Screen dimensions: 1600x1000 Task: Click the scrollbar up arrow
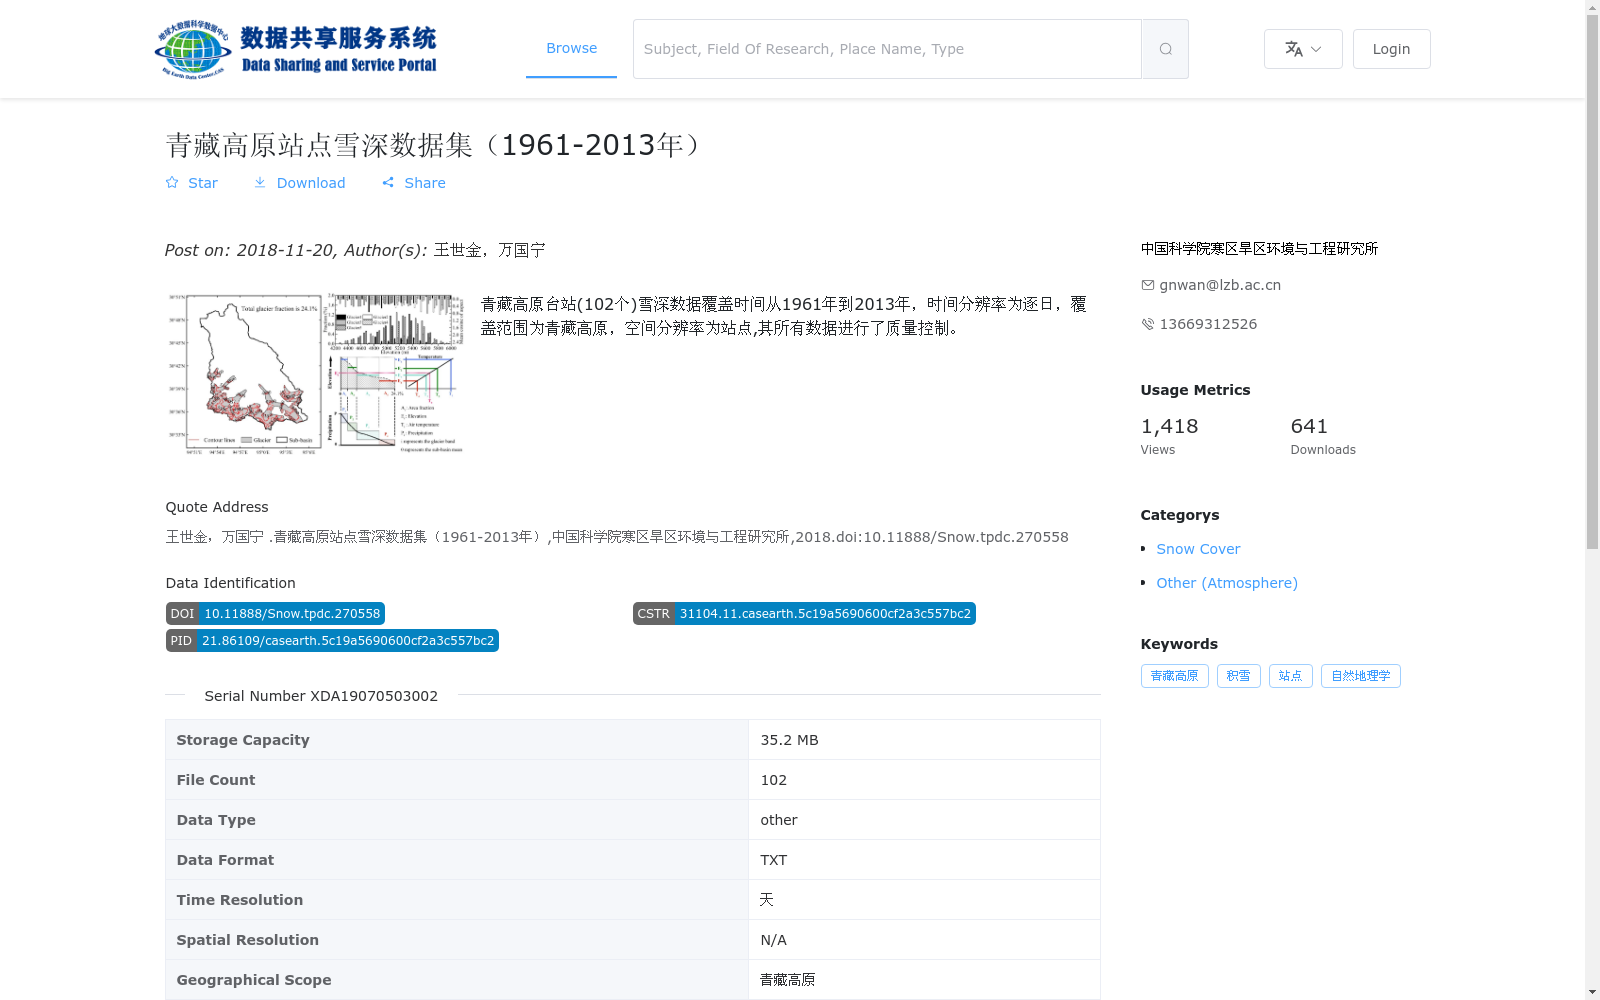tap(1592, 7)
